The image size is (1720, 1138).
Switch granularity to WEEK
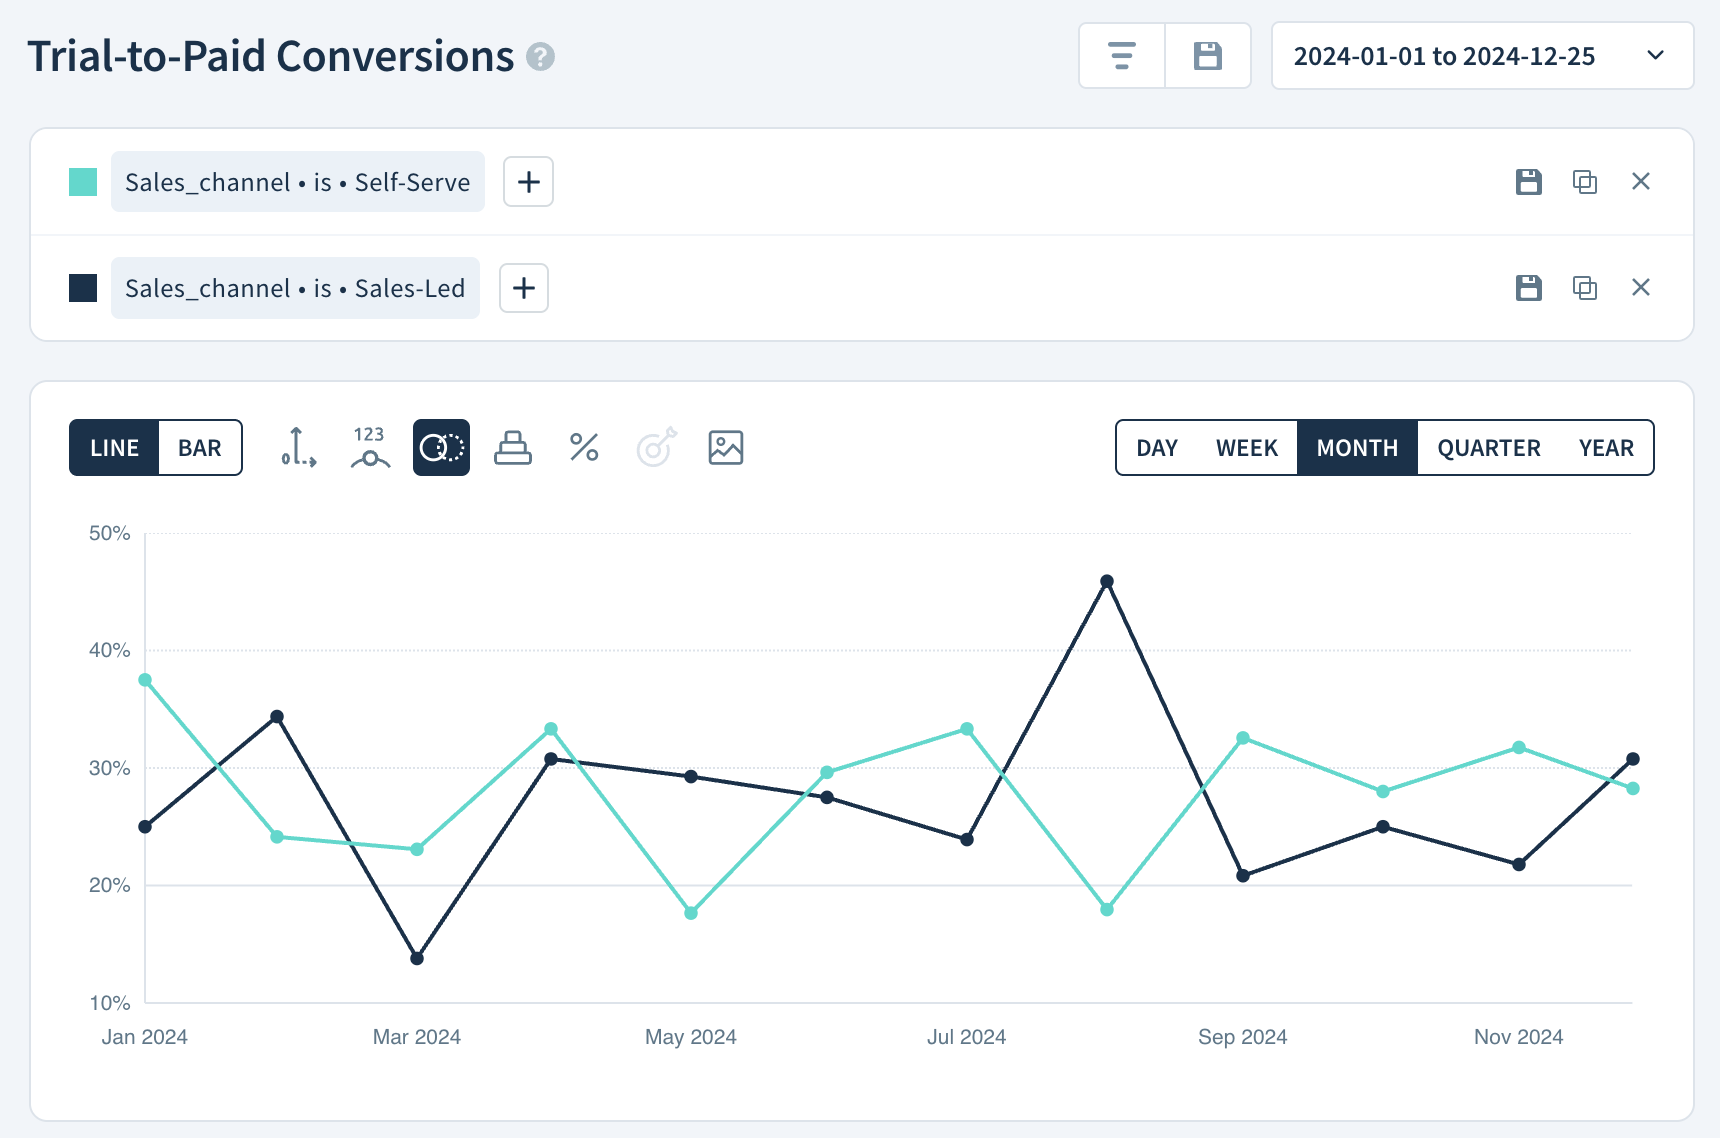[x=1247, y=447]
